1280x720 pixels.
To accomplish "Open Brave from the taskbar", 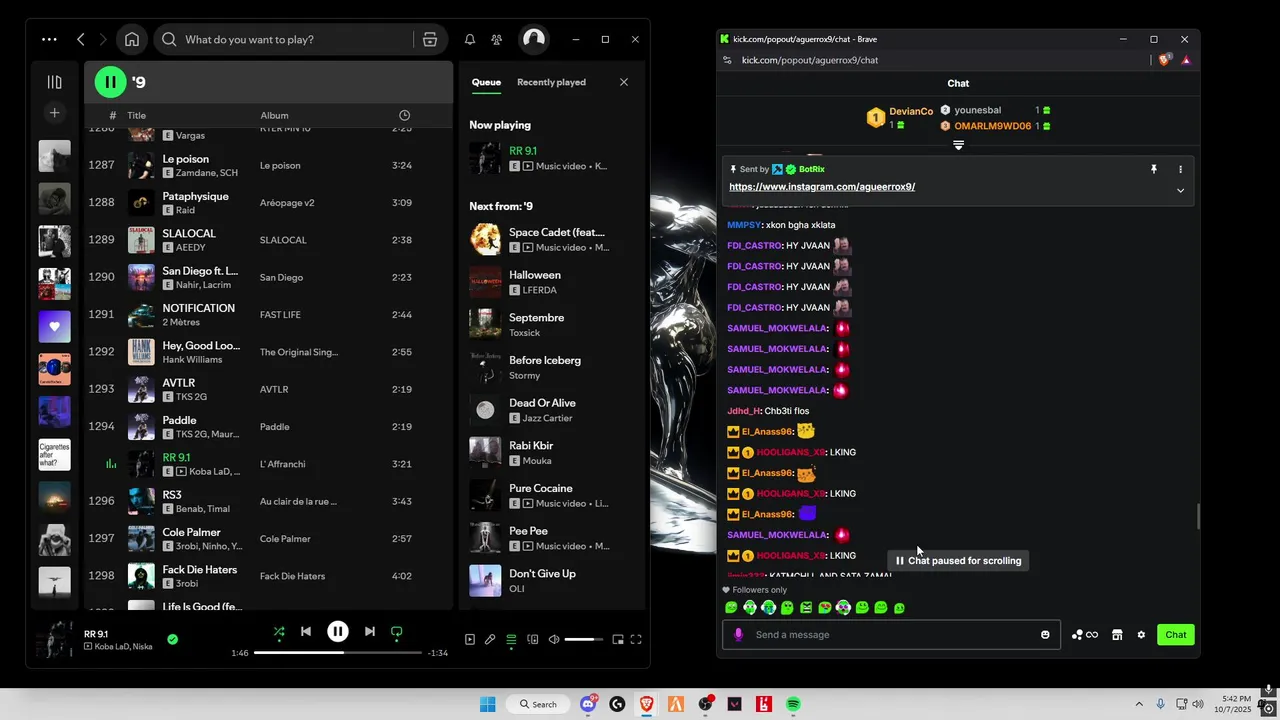I will click(x=647, y=704).
